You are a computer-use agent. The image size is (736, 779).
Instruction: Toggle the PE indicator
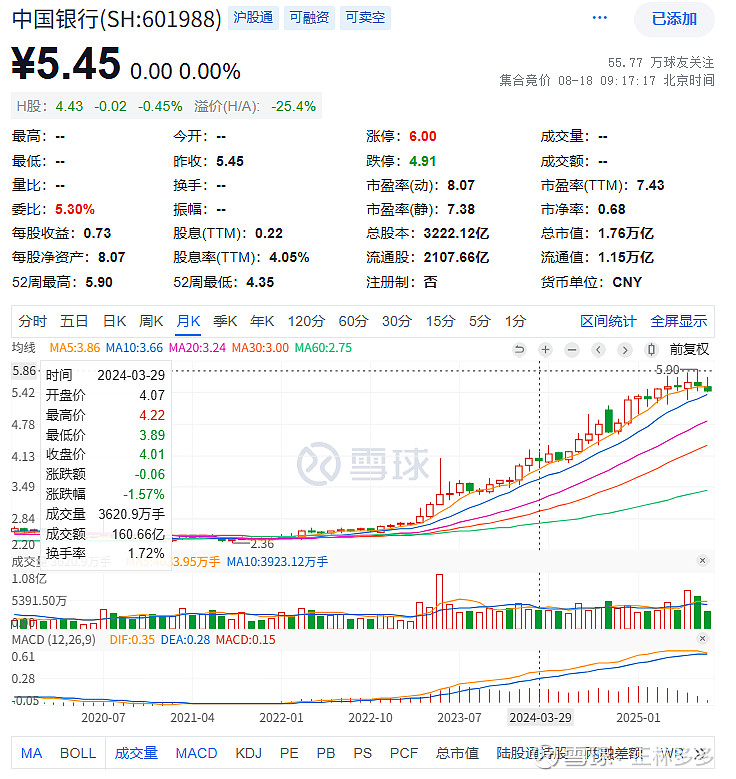[x=289, y=754]
